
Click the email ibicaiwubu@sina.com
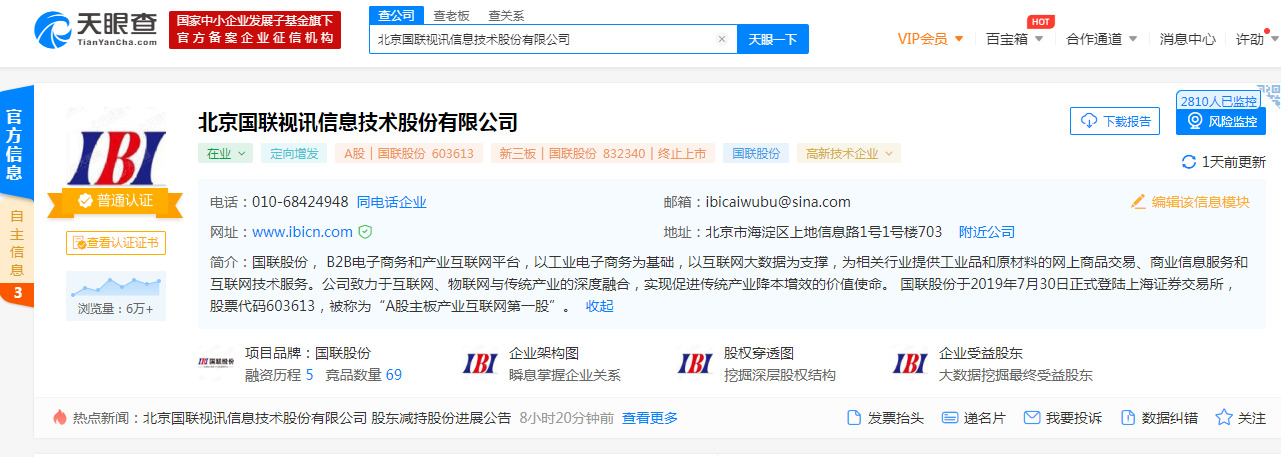778,202
